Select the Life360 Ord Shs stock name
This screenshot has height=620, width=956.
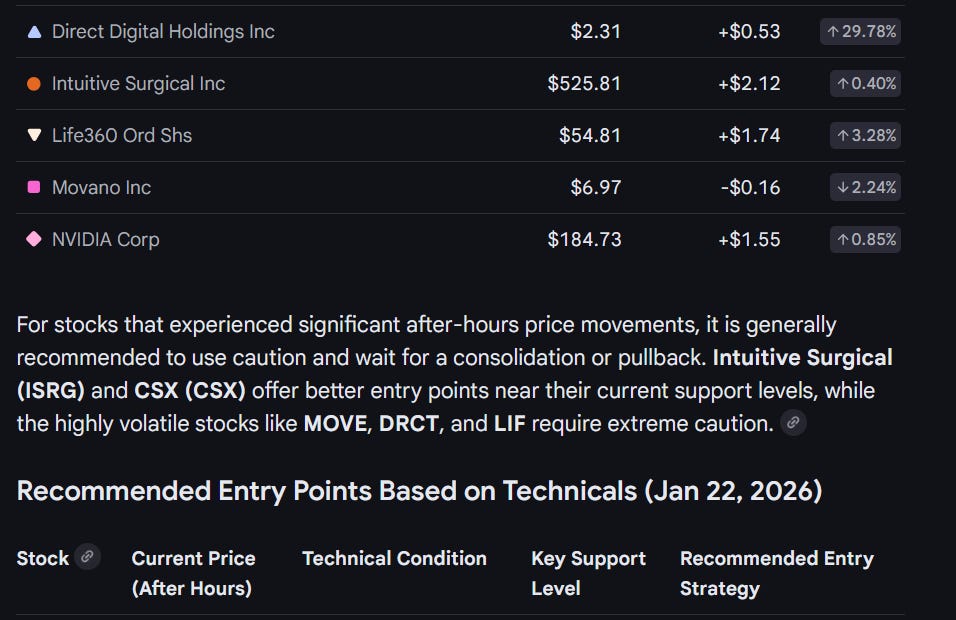click(x=121, y=135)
